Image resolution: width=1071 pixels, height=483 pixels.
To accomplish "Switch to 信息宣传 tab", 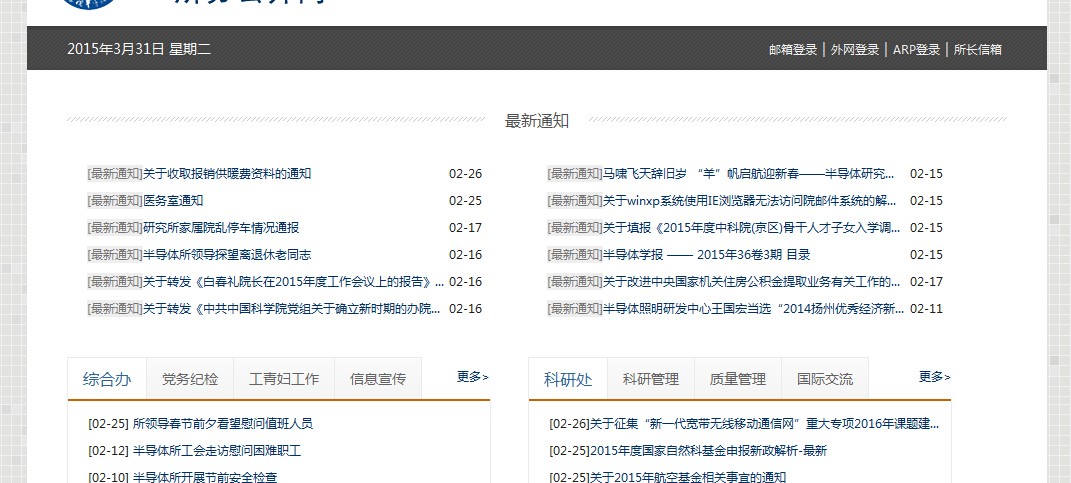I will point(378,379).
